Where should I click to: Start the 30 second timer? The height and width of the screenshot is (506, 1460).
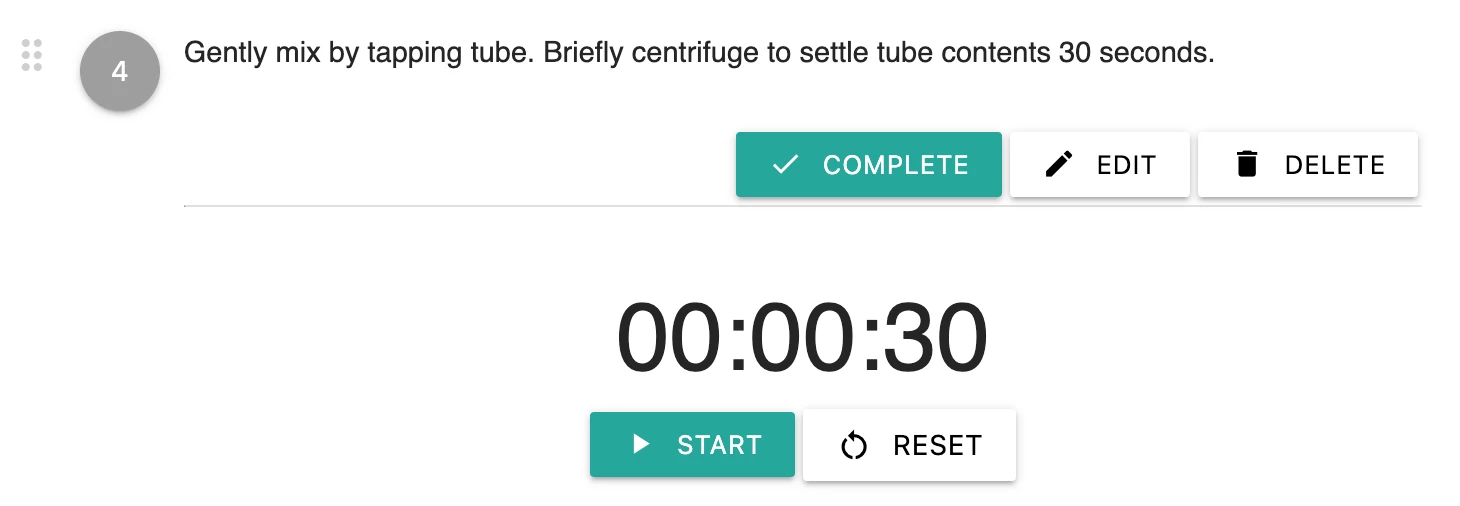pos(692,444)
